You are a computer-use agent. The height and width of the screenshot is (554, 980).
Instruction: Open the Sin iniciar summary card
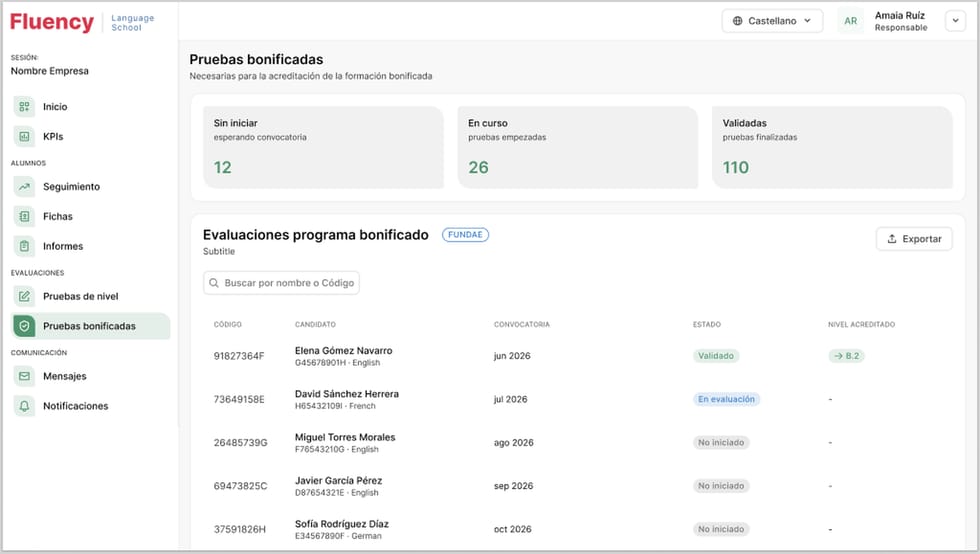click(323, 147)
